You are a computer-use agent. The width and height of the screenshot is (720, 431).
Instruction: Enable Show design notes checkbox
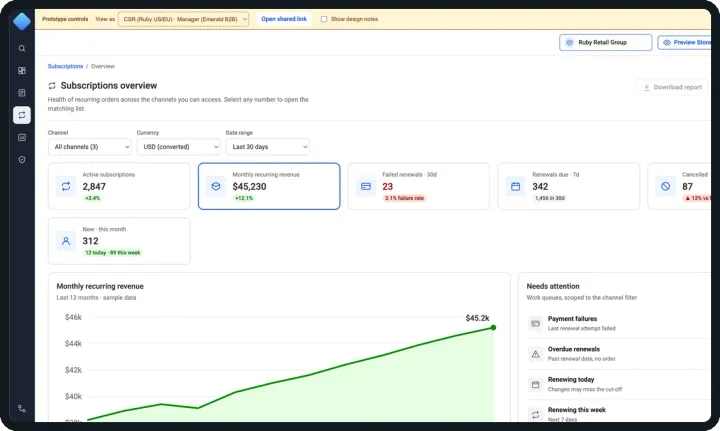(324, 19)
